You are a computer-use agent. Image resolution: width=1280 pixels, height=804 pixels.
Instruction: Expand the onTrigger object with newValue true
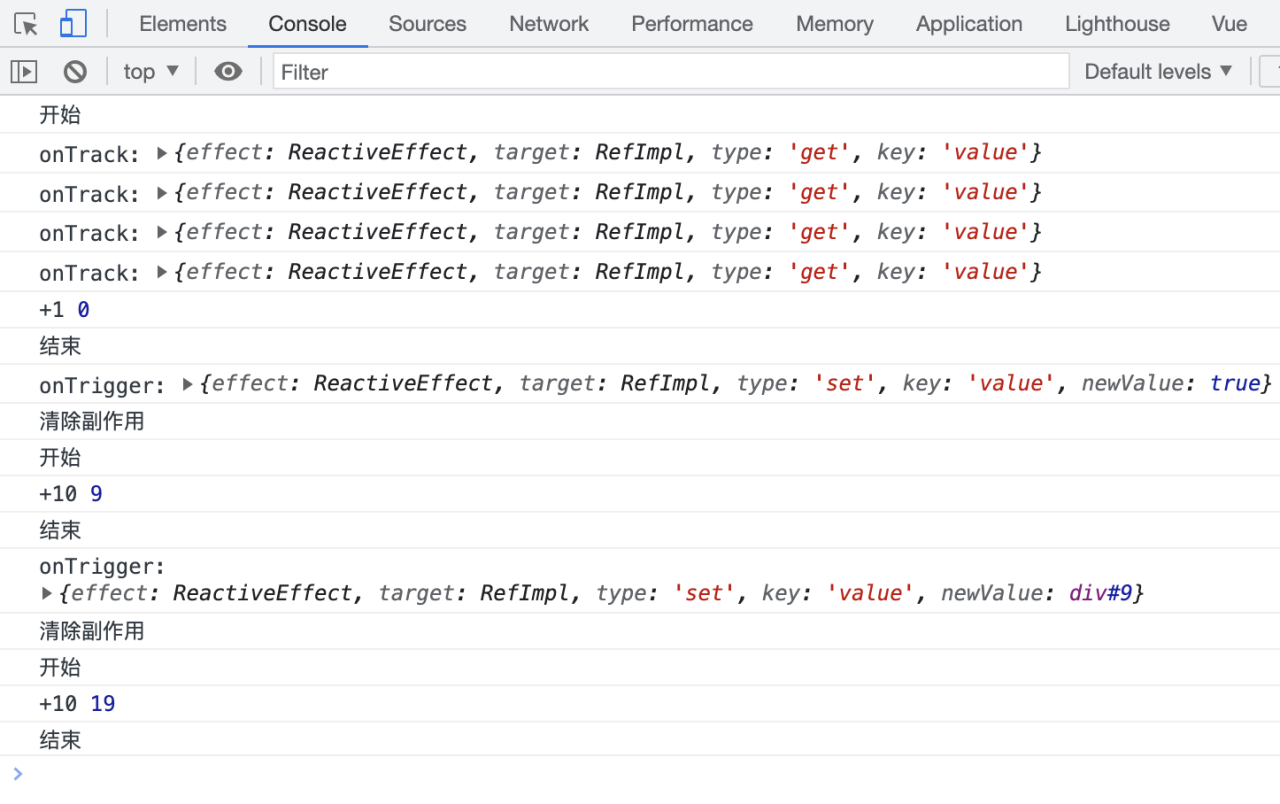pos(187,384)
